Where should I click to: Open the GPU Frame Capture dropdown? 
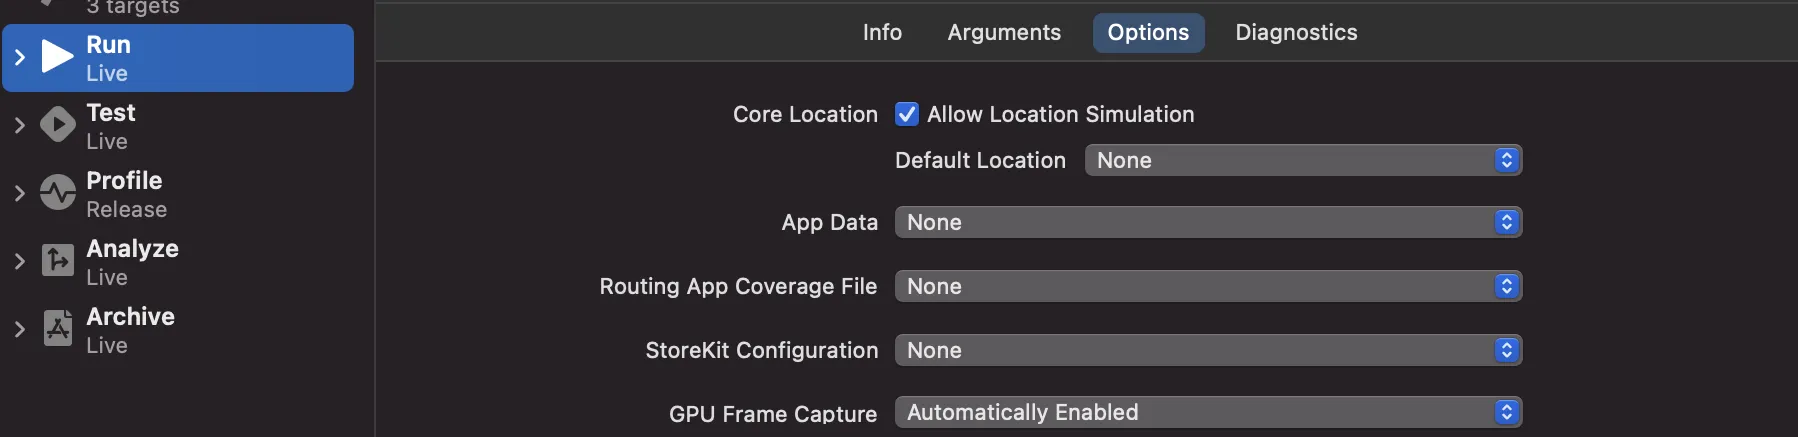click(x=1208, y=412)
